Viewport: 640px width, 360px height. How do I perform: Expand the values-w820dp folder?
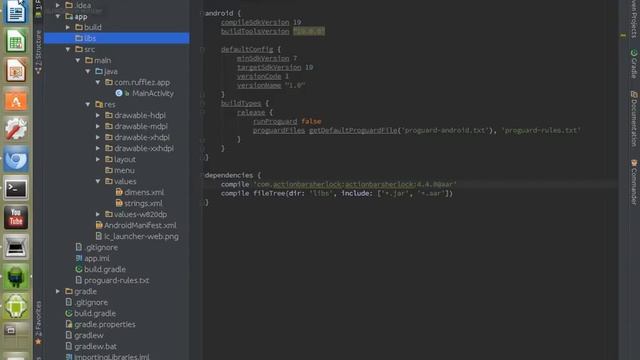98,214
